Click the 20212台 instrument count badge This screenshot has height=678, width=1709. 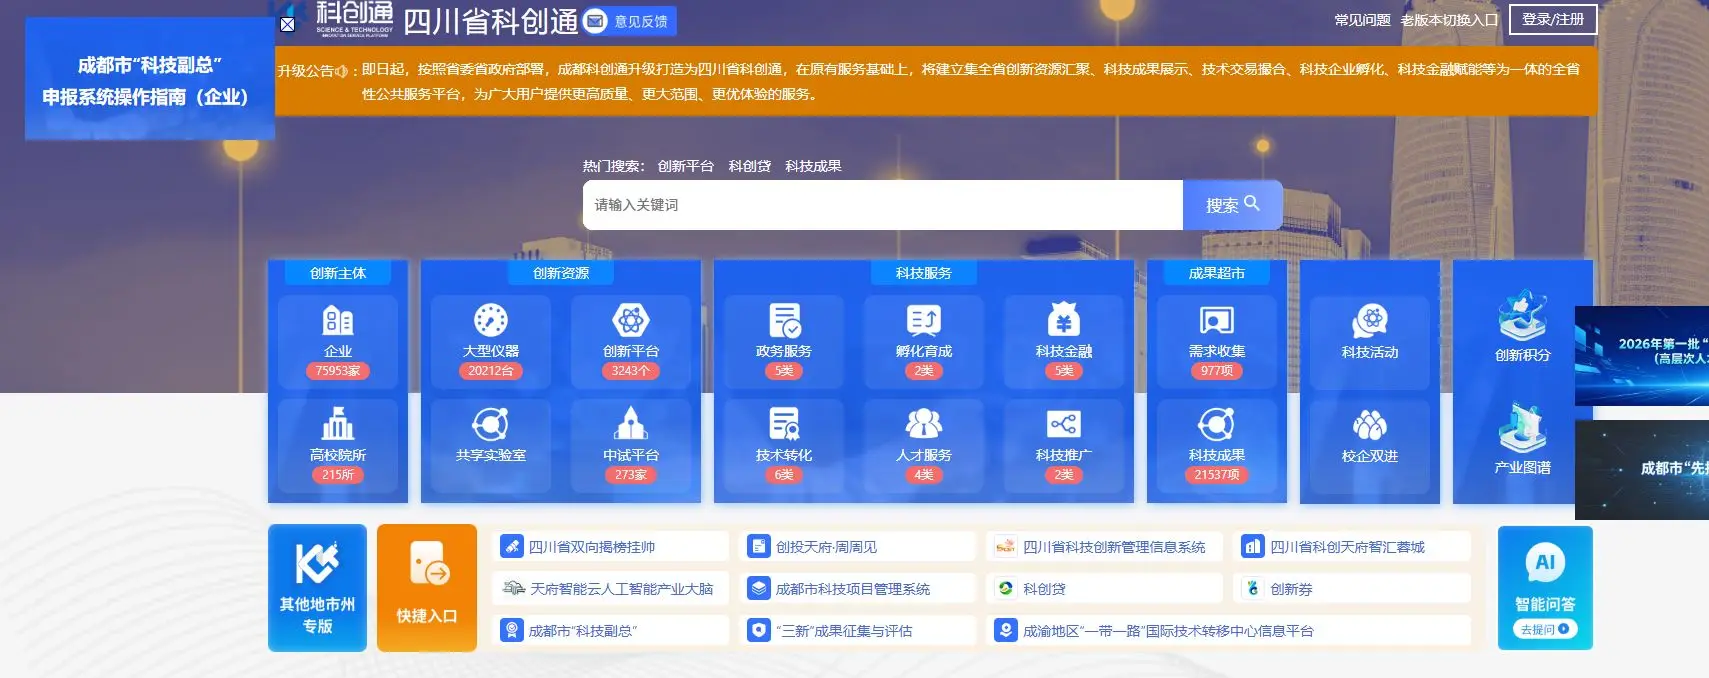(491, 371)
